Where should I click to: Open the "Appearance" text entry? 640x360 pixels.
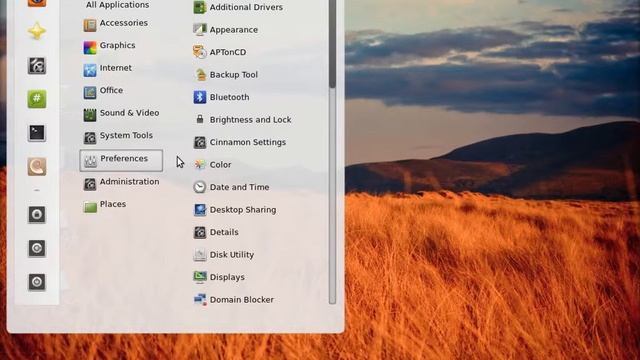pyautogui.click(x=233, y=30)
